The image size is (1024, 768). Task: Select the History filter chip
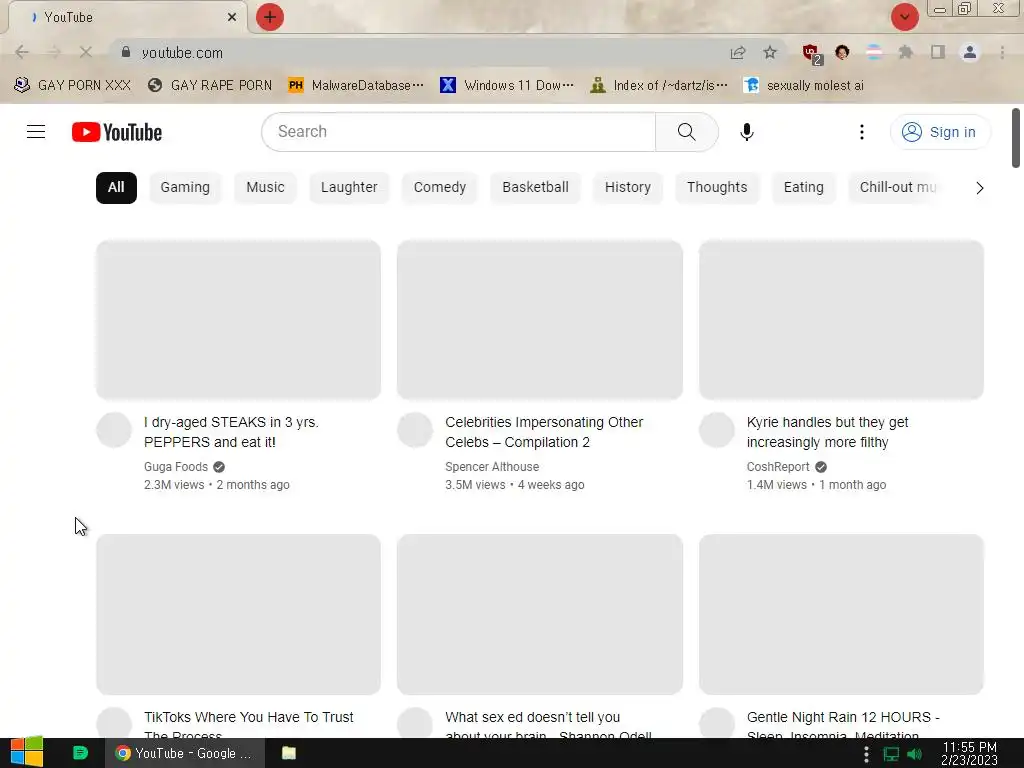tap(627, 187)
